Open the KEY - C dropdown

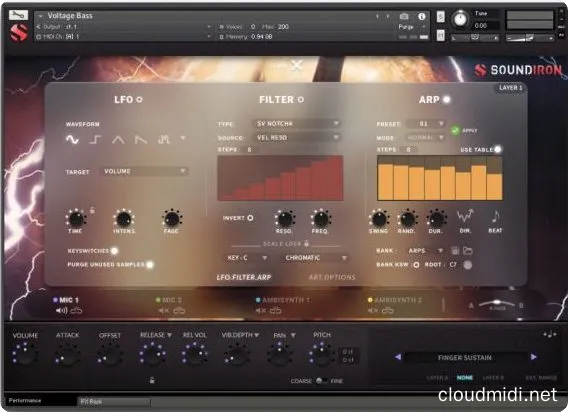coord(246,258)
